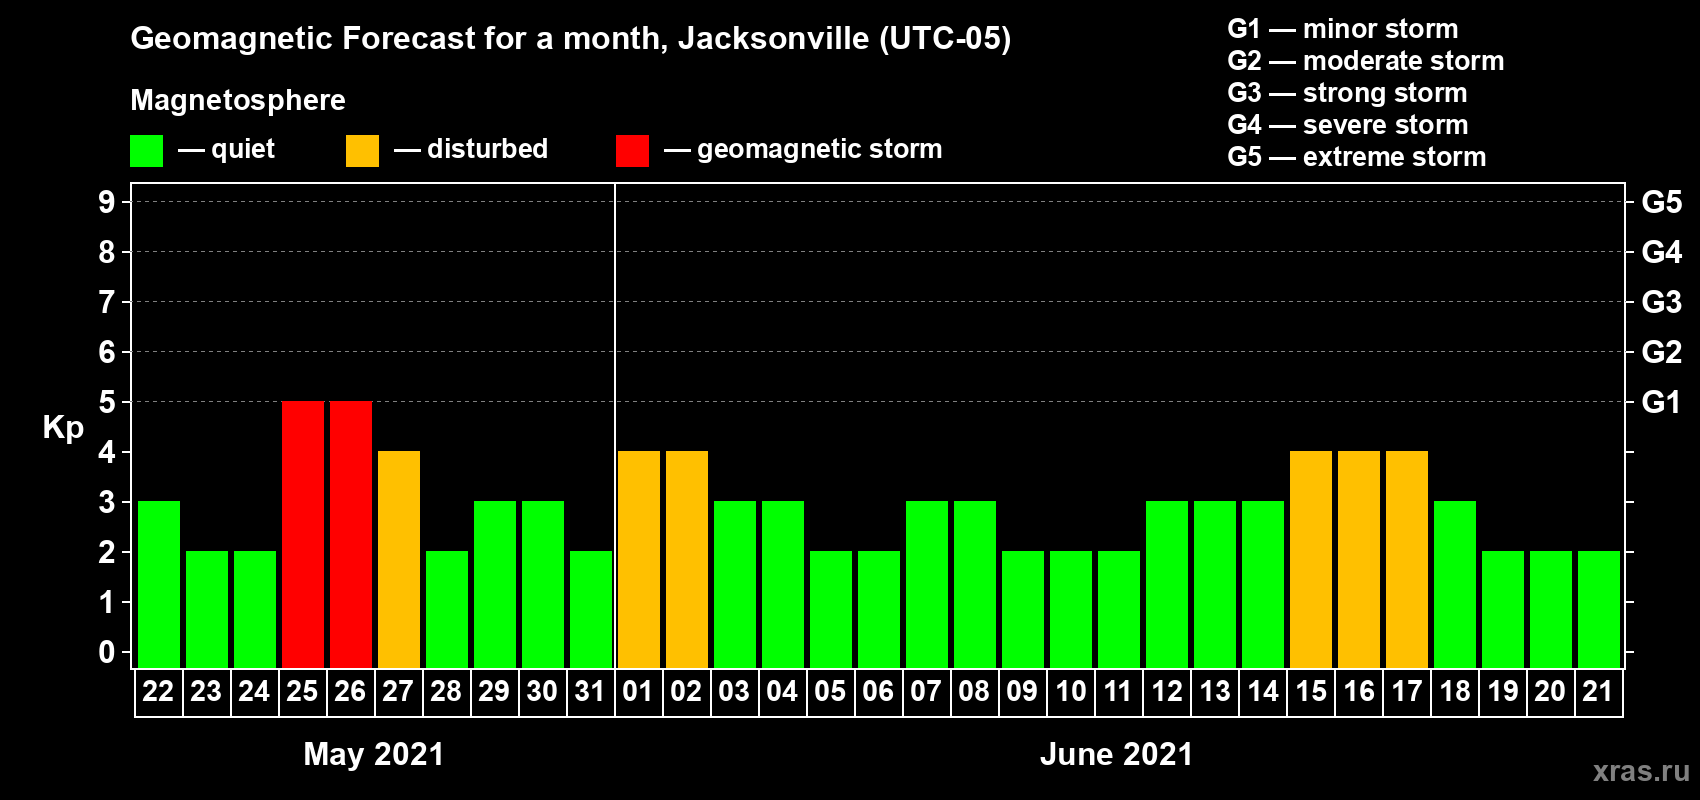1700x800 pixels.
Task: Click the G4 label on right axis
Action: [x=1662, y=252]
